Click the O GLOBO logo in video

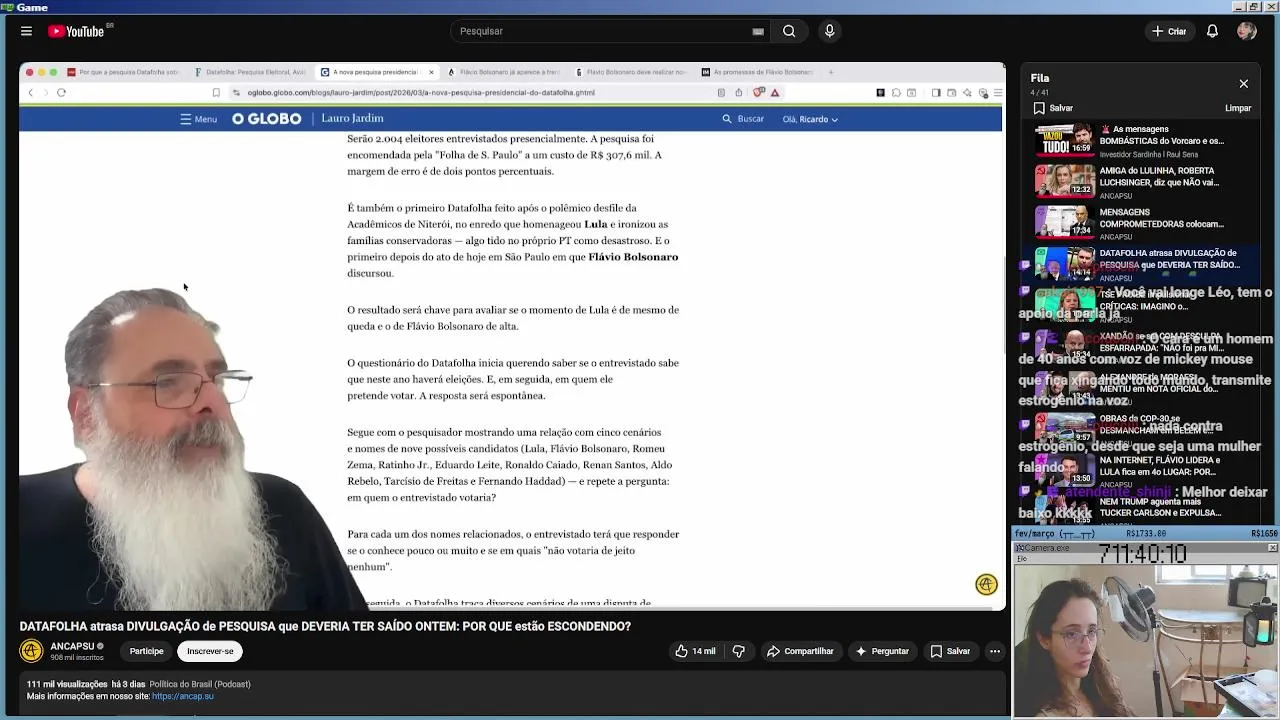(x=266, y=119)
